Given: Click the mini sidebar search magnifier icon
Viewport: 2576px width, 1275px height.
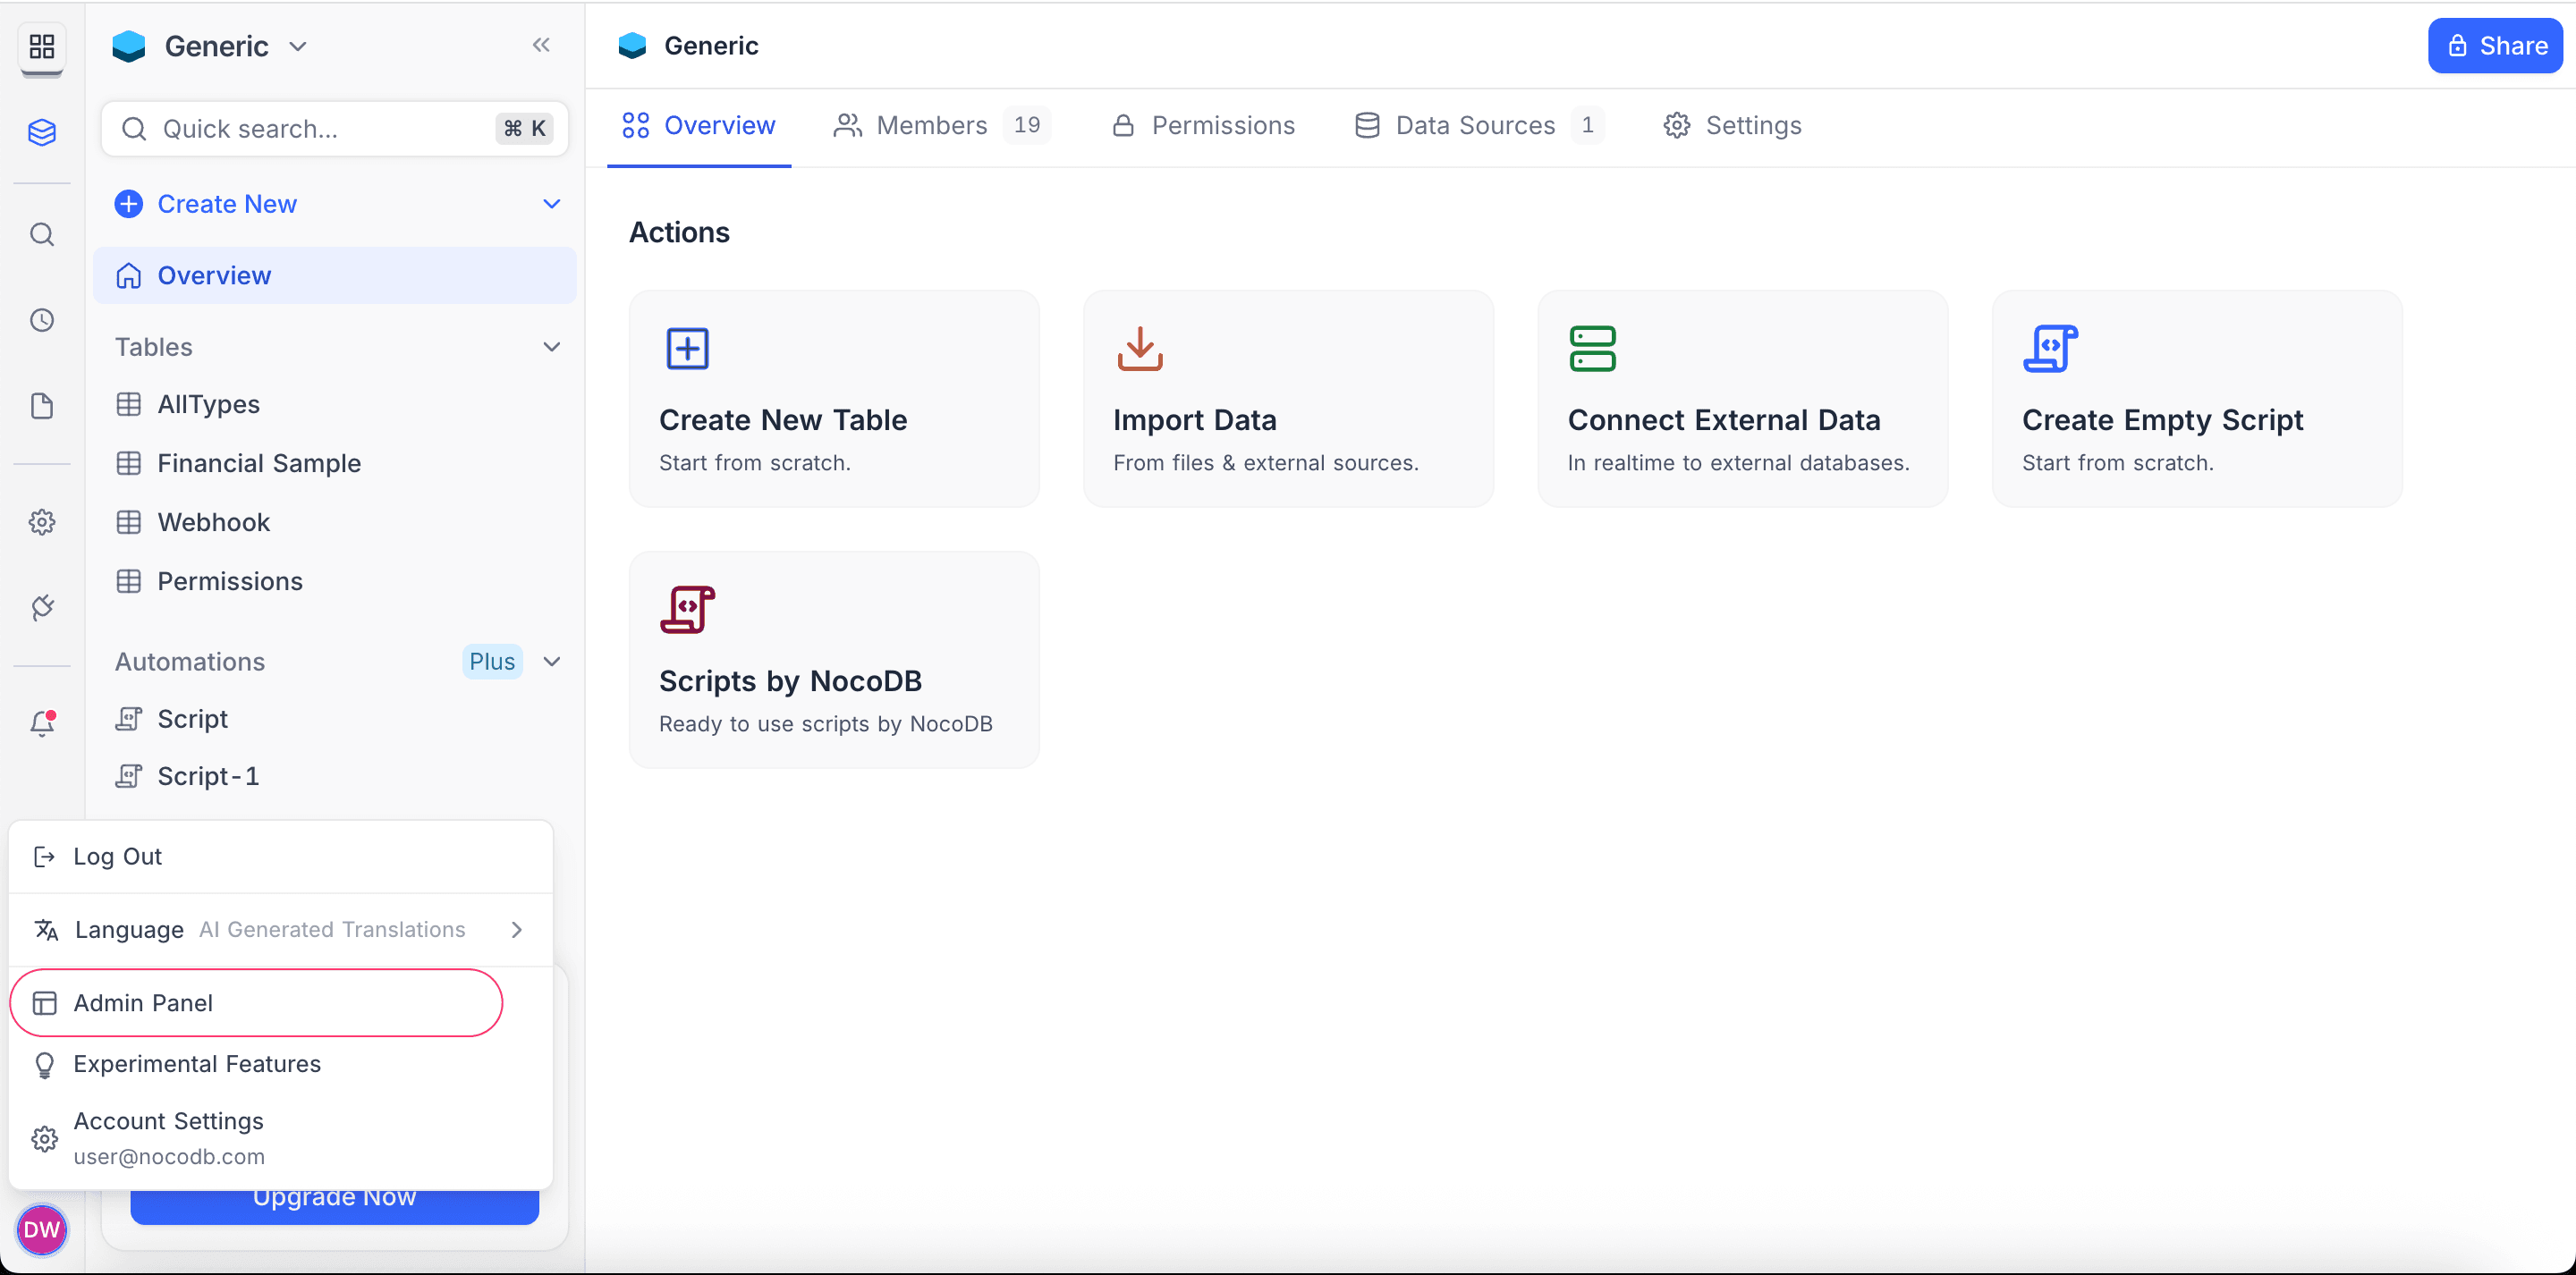Looking at the screenshot, I should [x=42, y=234].
